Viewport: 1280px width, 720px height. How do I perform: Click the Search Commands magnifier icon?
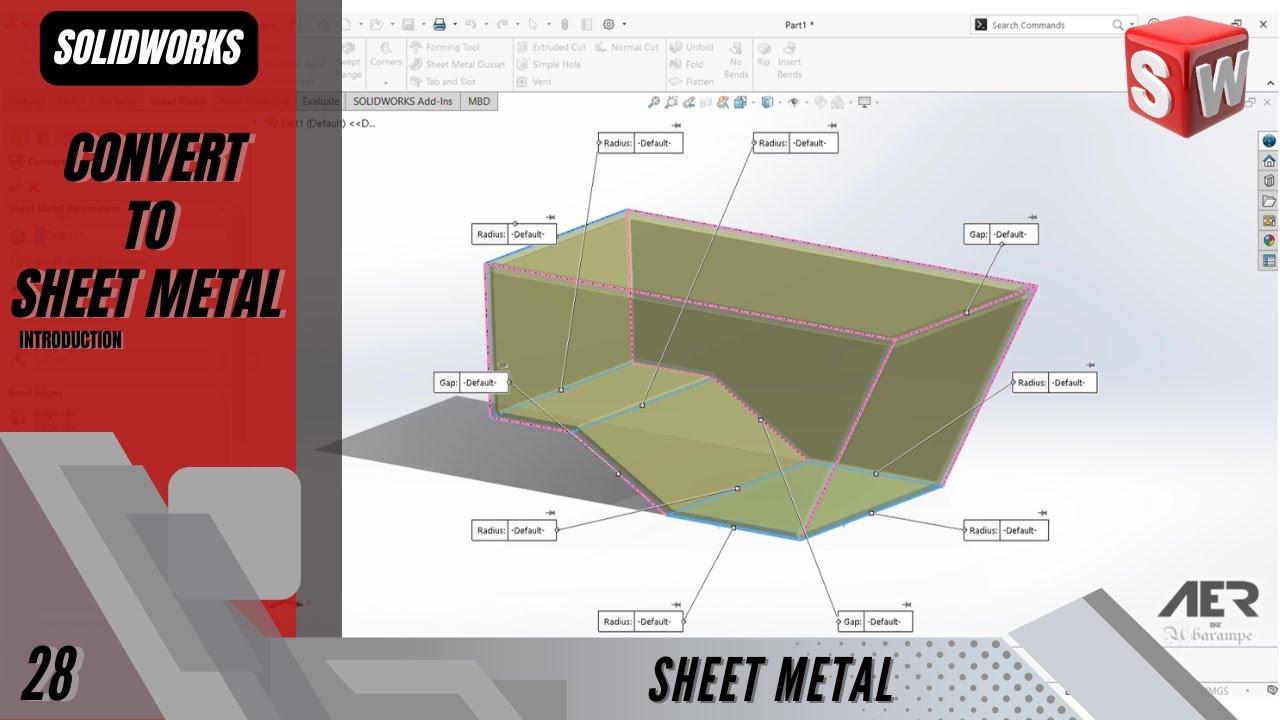click(x=1118, y=25)
